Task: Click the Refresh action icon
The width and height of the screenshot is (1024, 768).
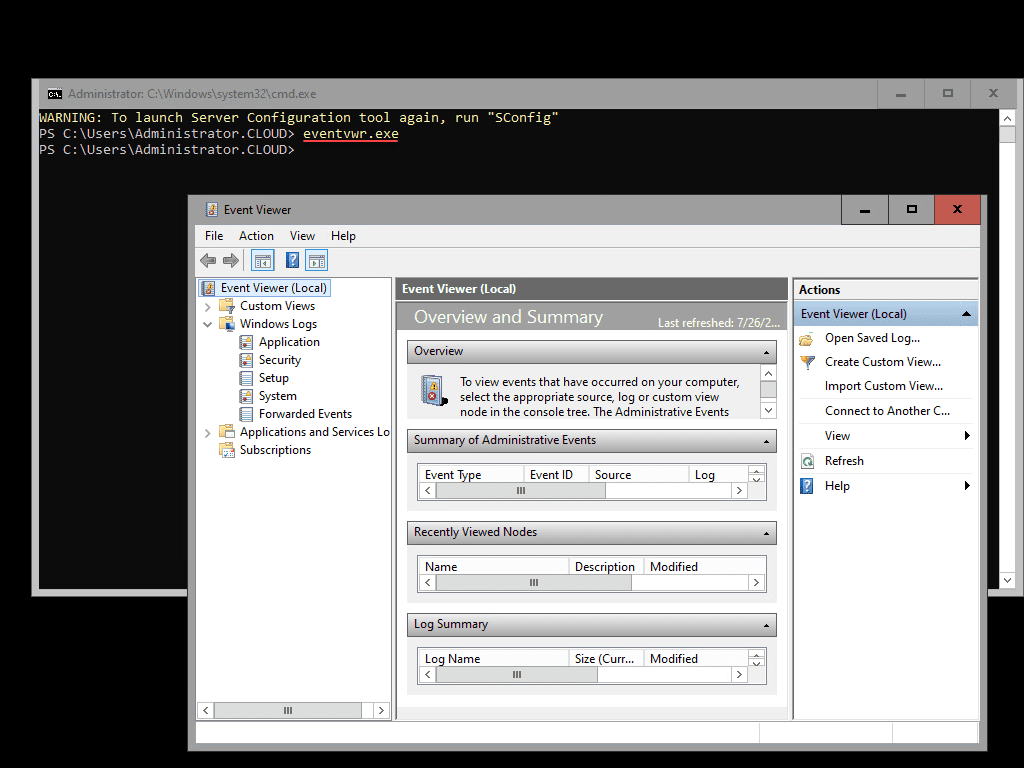Action: (807, 461)
